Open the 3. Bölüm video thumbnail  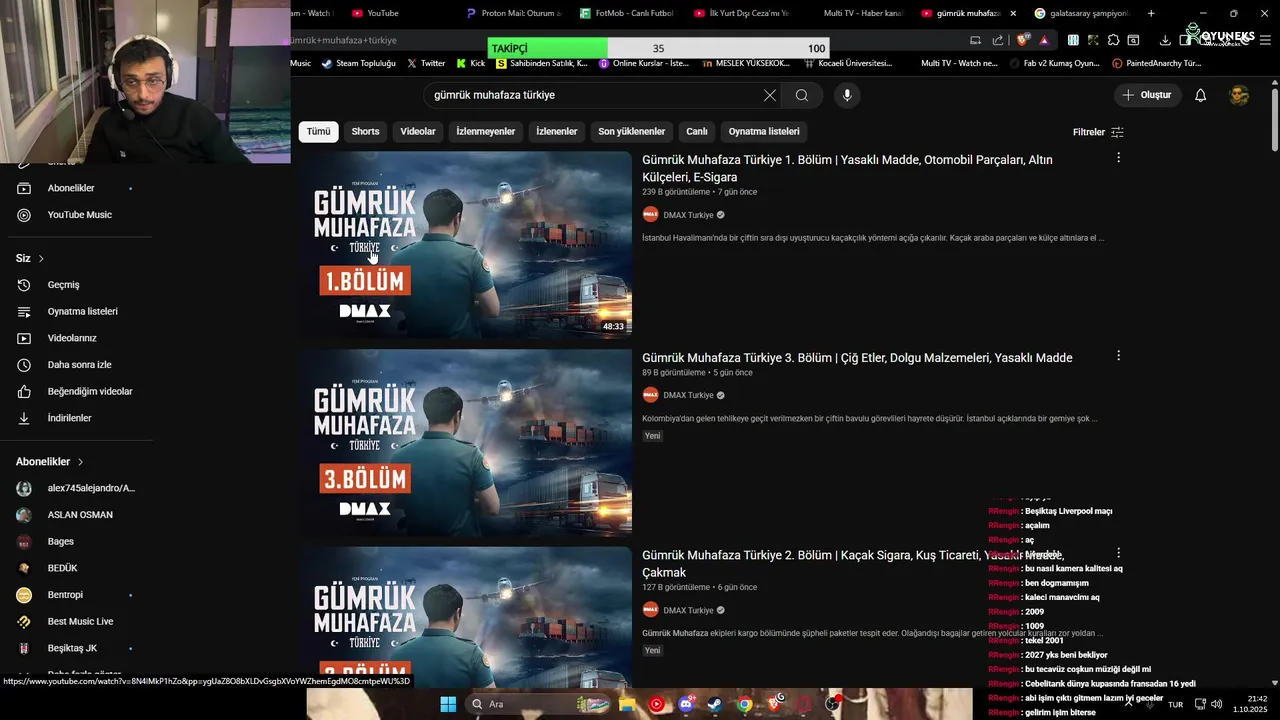(x=466, y=443)
